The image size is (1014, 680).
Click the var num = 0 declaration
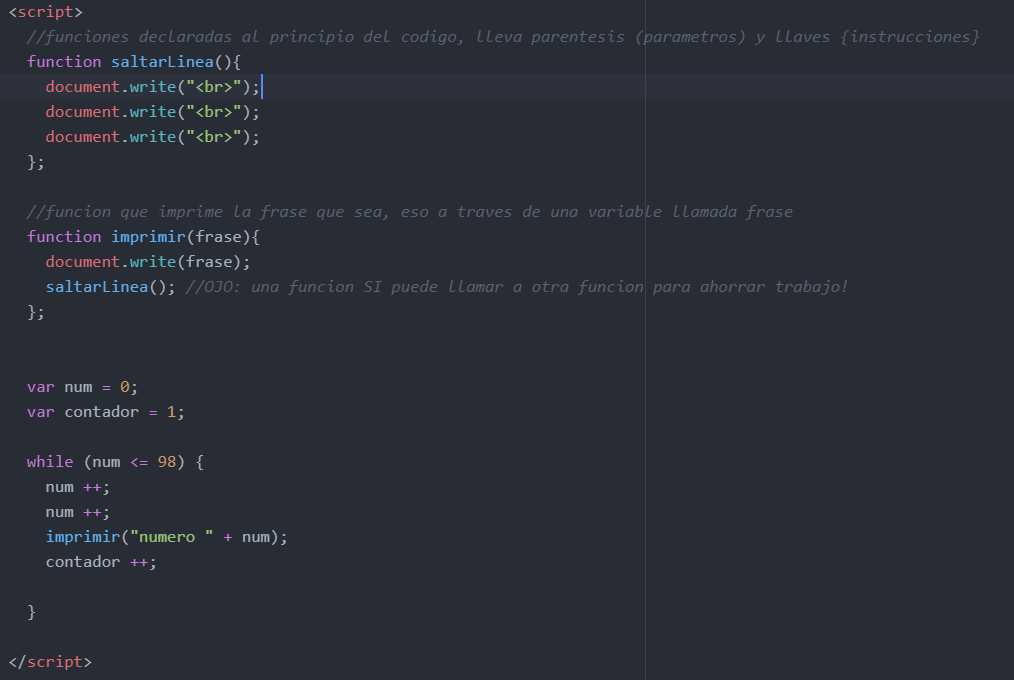[85, 386]
